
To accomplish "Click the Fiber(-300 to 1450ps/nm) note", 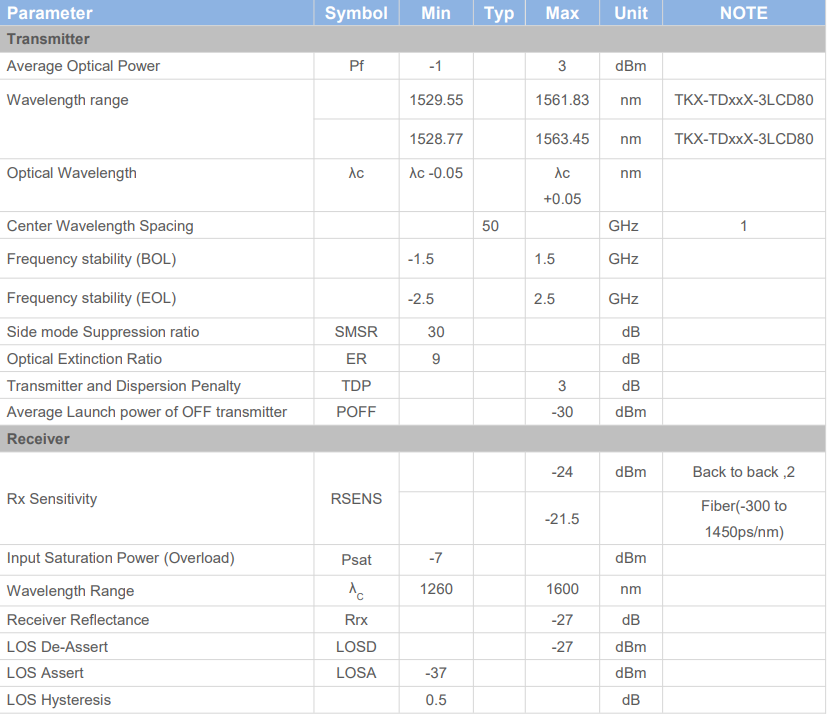I will tap(744, 519).
